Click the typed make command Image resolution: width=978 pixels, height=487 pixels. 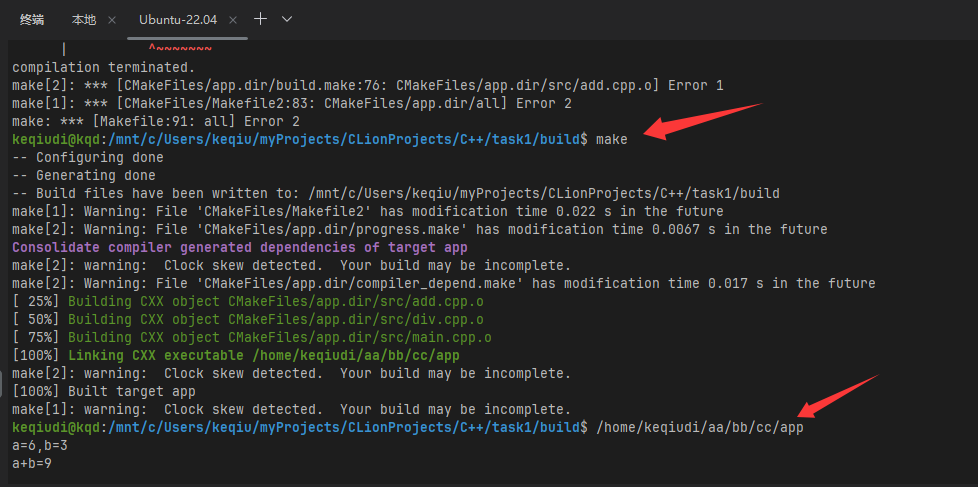611,140
